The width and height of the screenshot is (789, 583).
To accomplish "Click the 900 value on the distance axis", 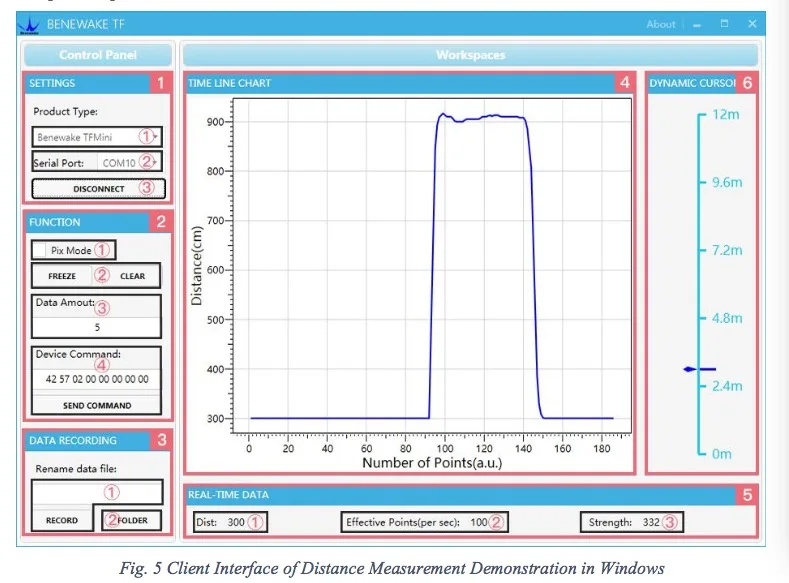I will pyautogui.click(x=215, y=122).
